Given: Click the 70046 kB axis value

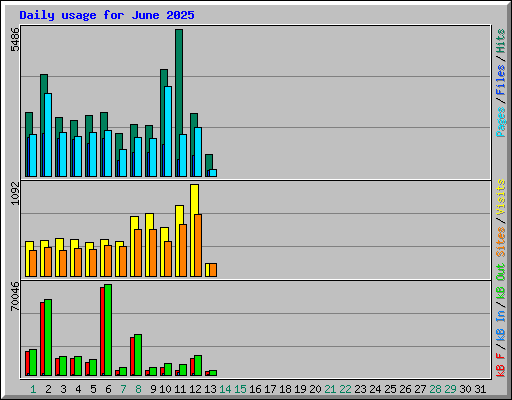Looking at the screenshot, I should [x=15, y=296].
